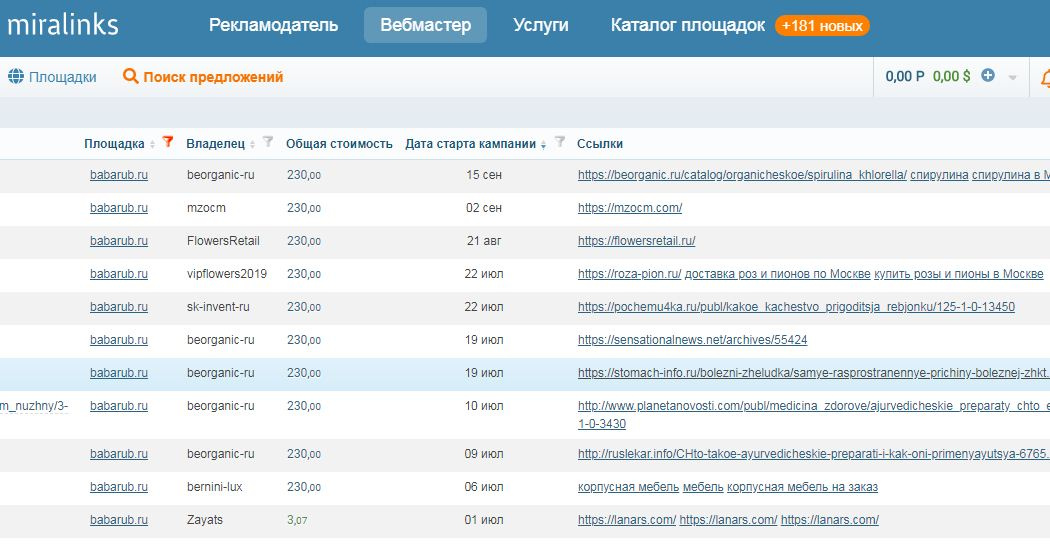Viewport: 1050px width, 544px height.
Task: Click the 06 июл date cell
Action: click(483, 487)
